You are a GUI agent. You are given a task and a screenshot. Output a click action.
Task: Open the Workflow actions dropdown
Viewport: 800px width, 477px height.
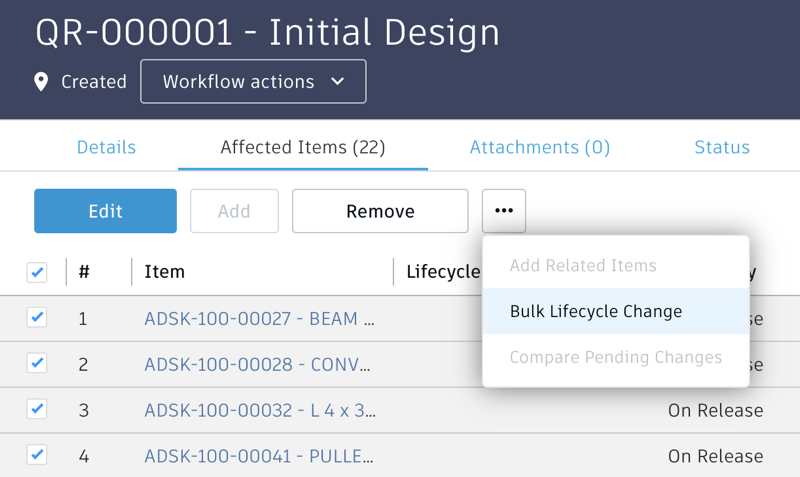[253, 82]
